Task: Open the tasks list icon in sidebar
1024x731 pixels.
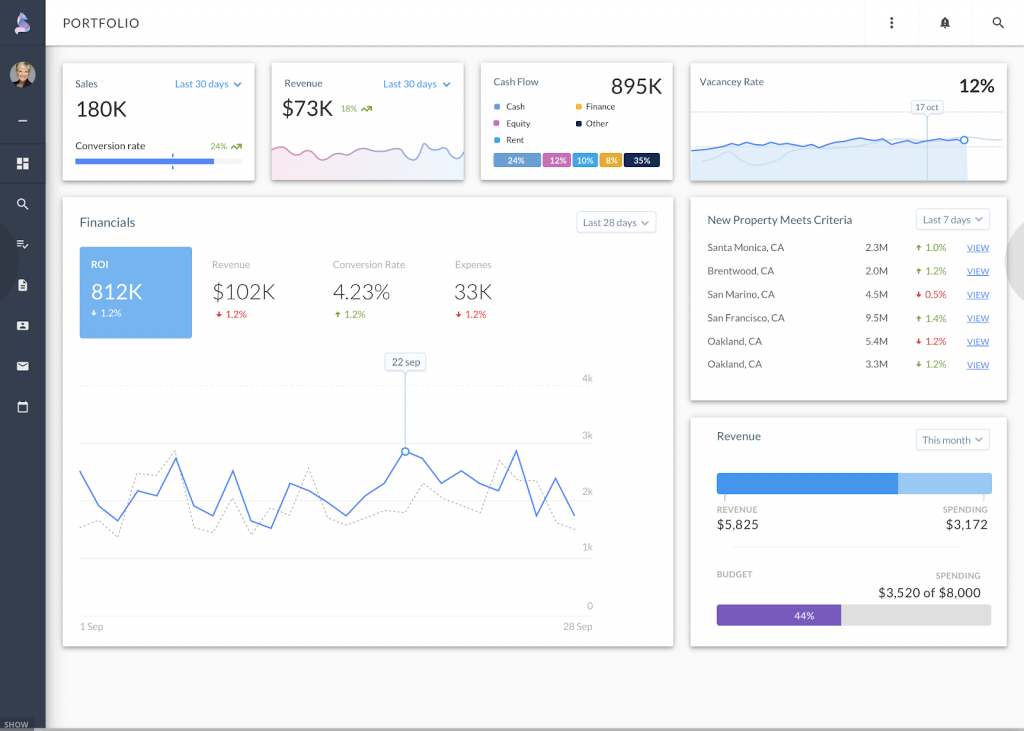Action: [22, 243]
